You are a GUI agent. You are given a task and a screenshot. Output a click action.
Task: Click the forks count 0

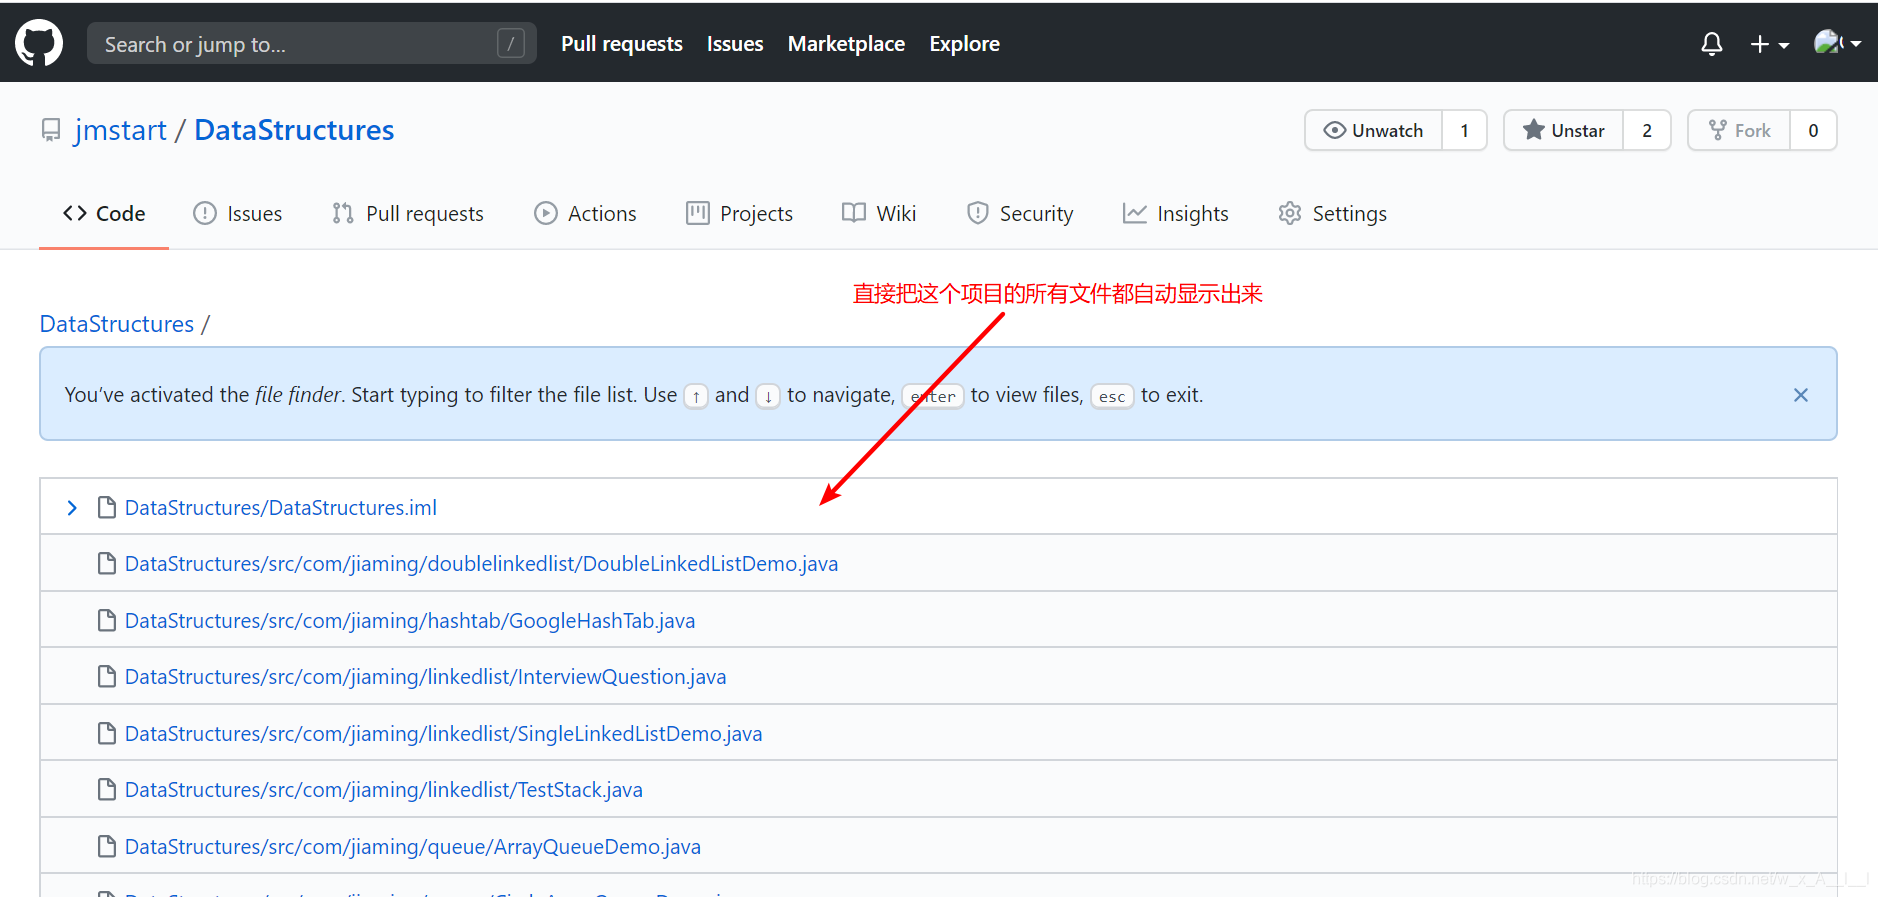click(1813, 130)
